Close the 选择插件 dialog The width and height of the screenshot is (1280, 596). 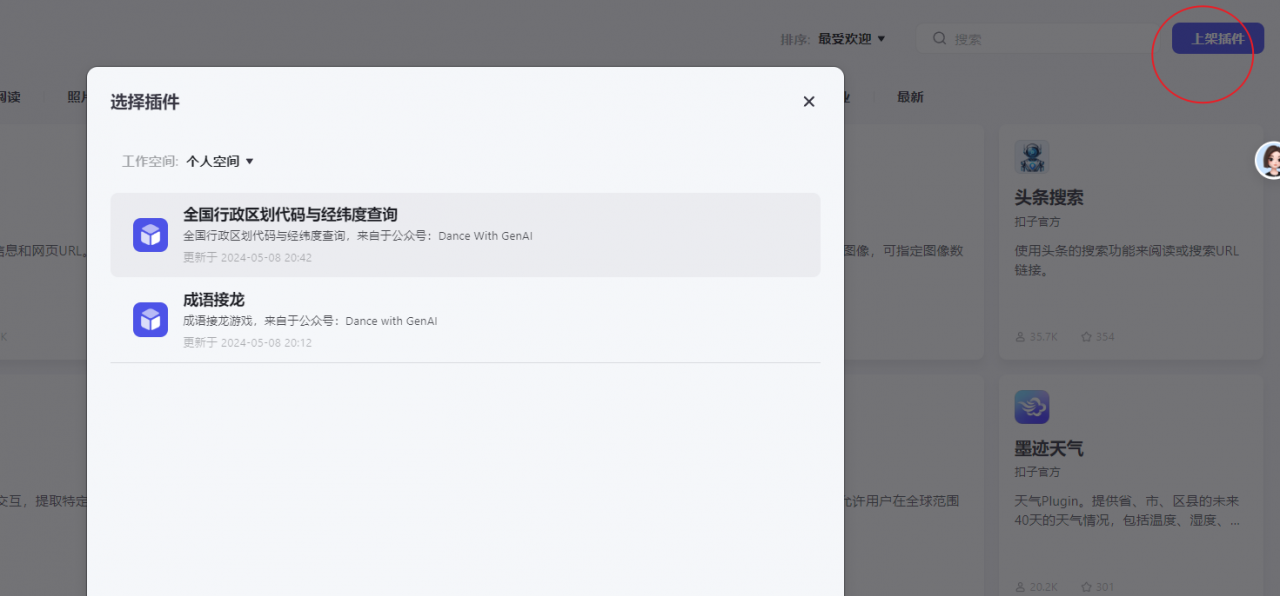(x=809, y=101)
